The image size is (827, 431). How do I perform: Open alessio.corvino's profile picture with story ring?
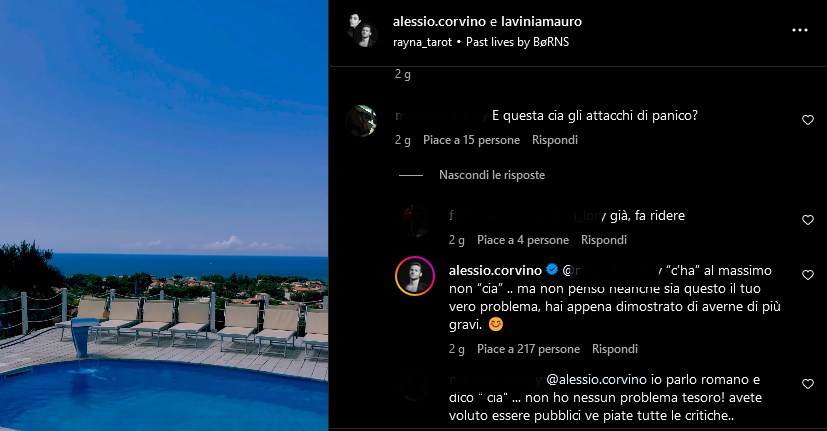pyautogui.click(x=415, y=276)
